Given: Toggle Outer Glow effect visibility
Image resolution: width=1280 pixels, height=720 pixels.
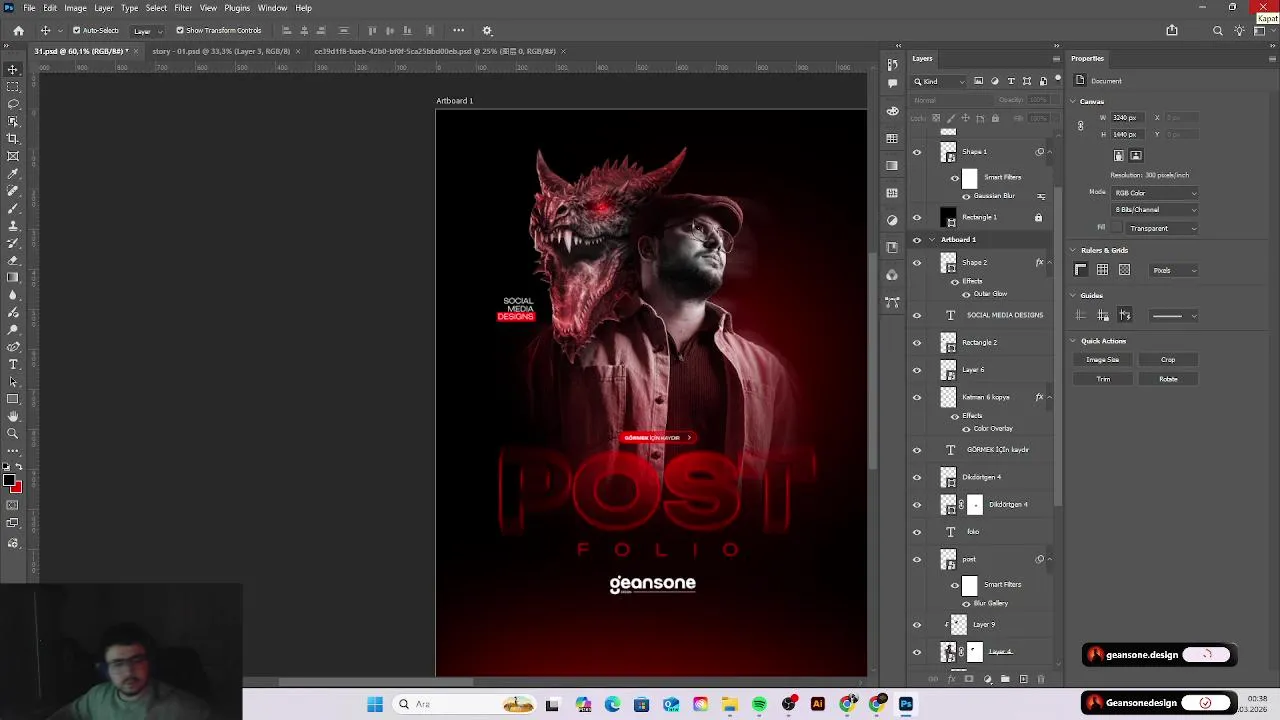Looking at the screenshot, I should pos(966,294).
